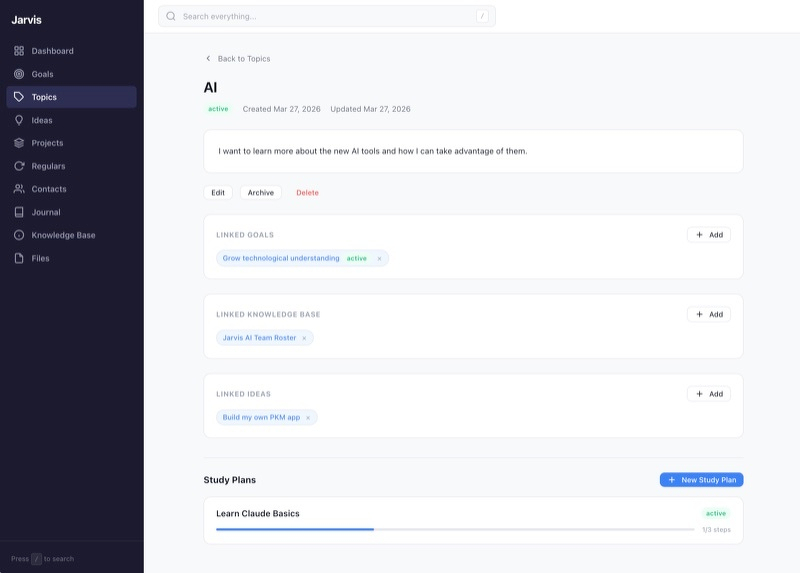Remove the Build my own PKM app chip

(308, 418)
